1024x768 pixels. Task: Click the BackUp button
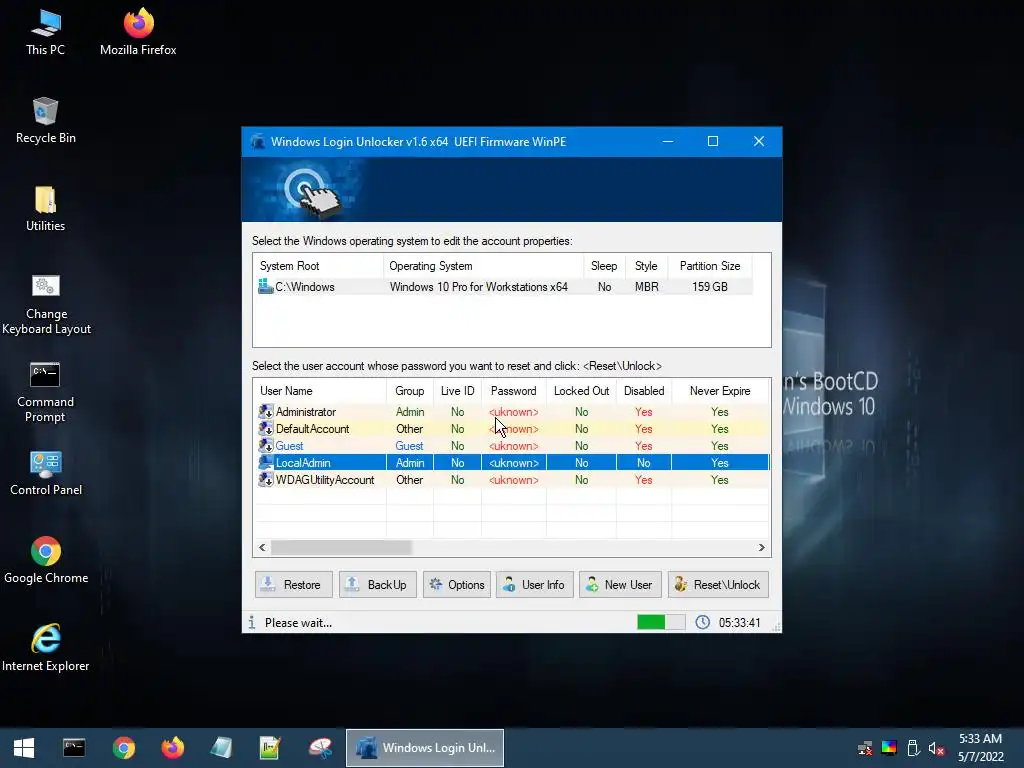coord(377,584)
